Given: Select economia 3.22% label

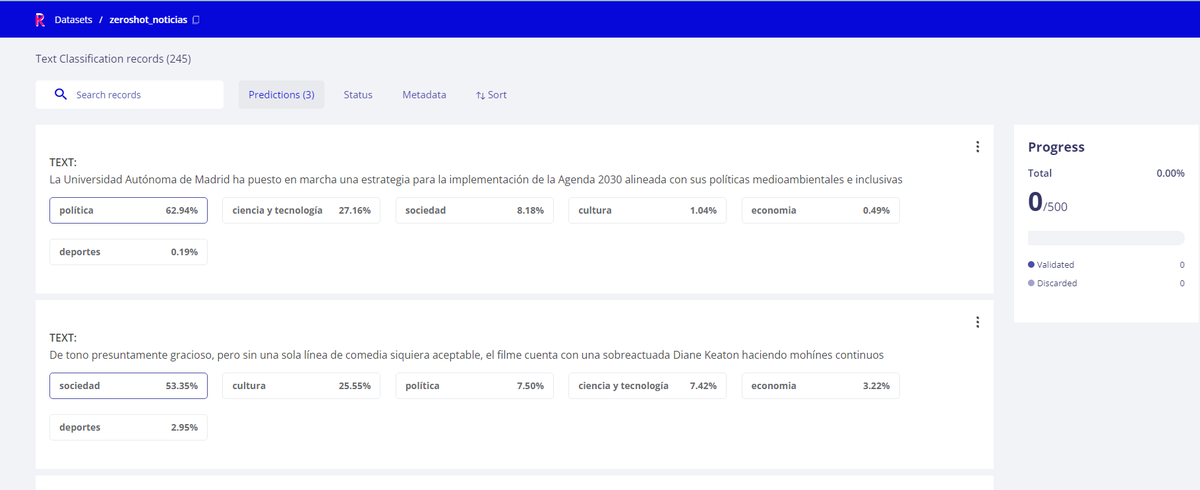Looking at the screenshot, I should pos(820,386).
